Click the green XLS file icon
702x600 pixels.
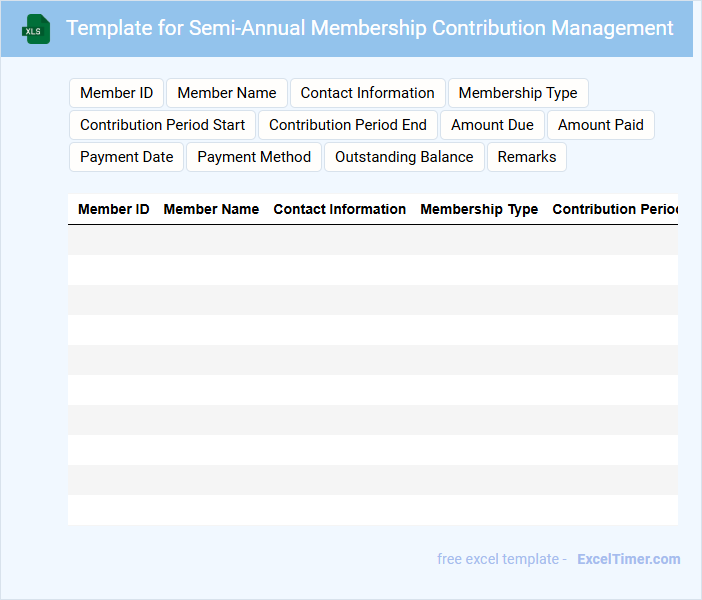[37, 29]
